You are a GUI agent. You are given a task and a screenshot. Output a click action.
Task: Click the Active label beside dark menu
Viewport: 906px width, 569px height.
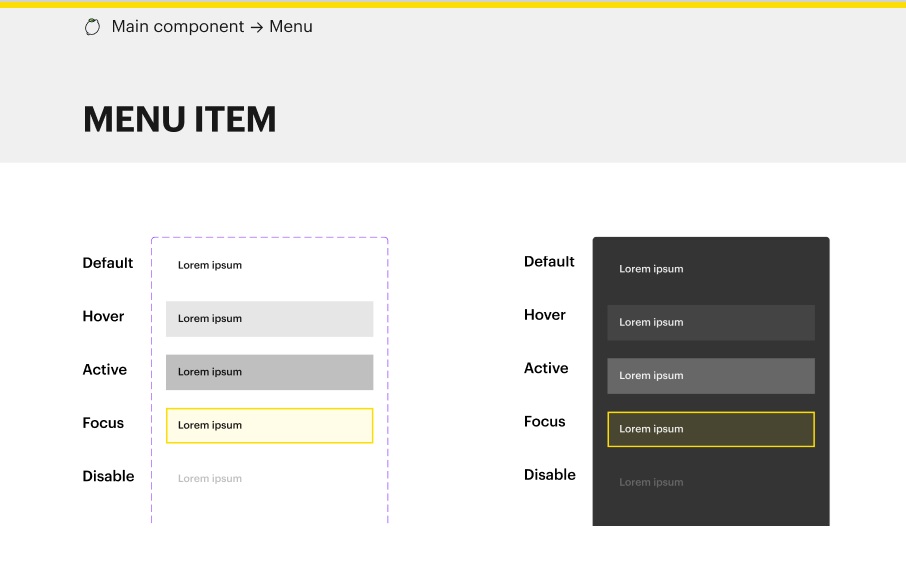[546, 368]
